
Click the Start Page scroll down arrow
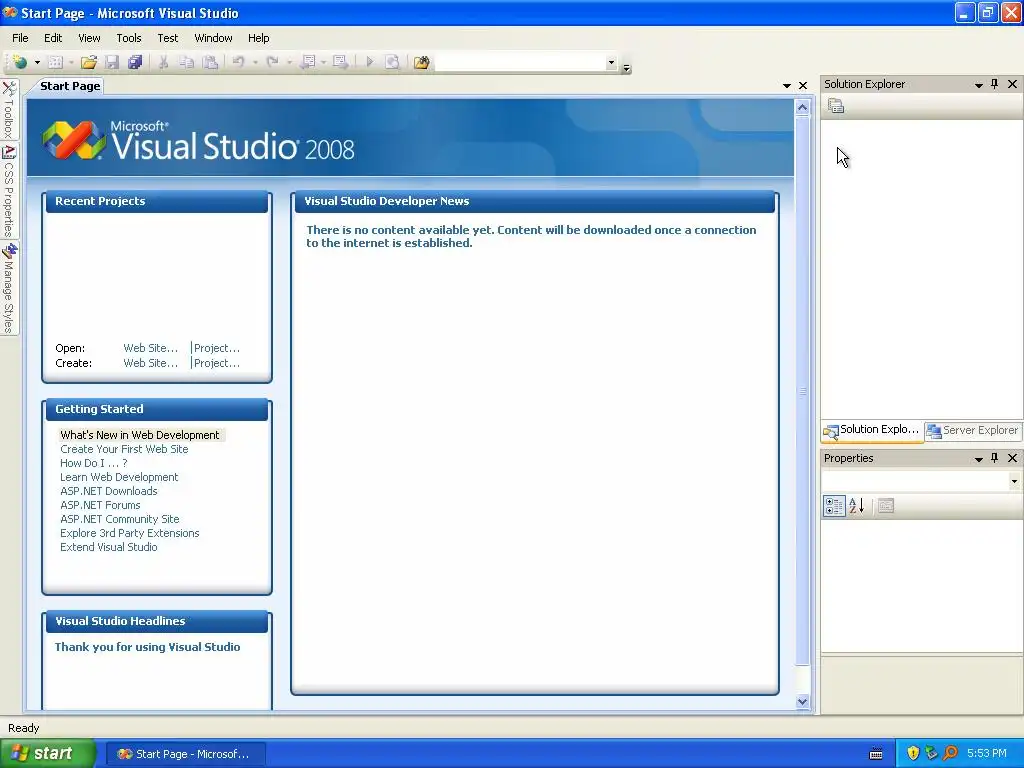pyautogui.click(x=803, y=701)
